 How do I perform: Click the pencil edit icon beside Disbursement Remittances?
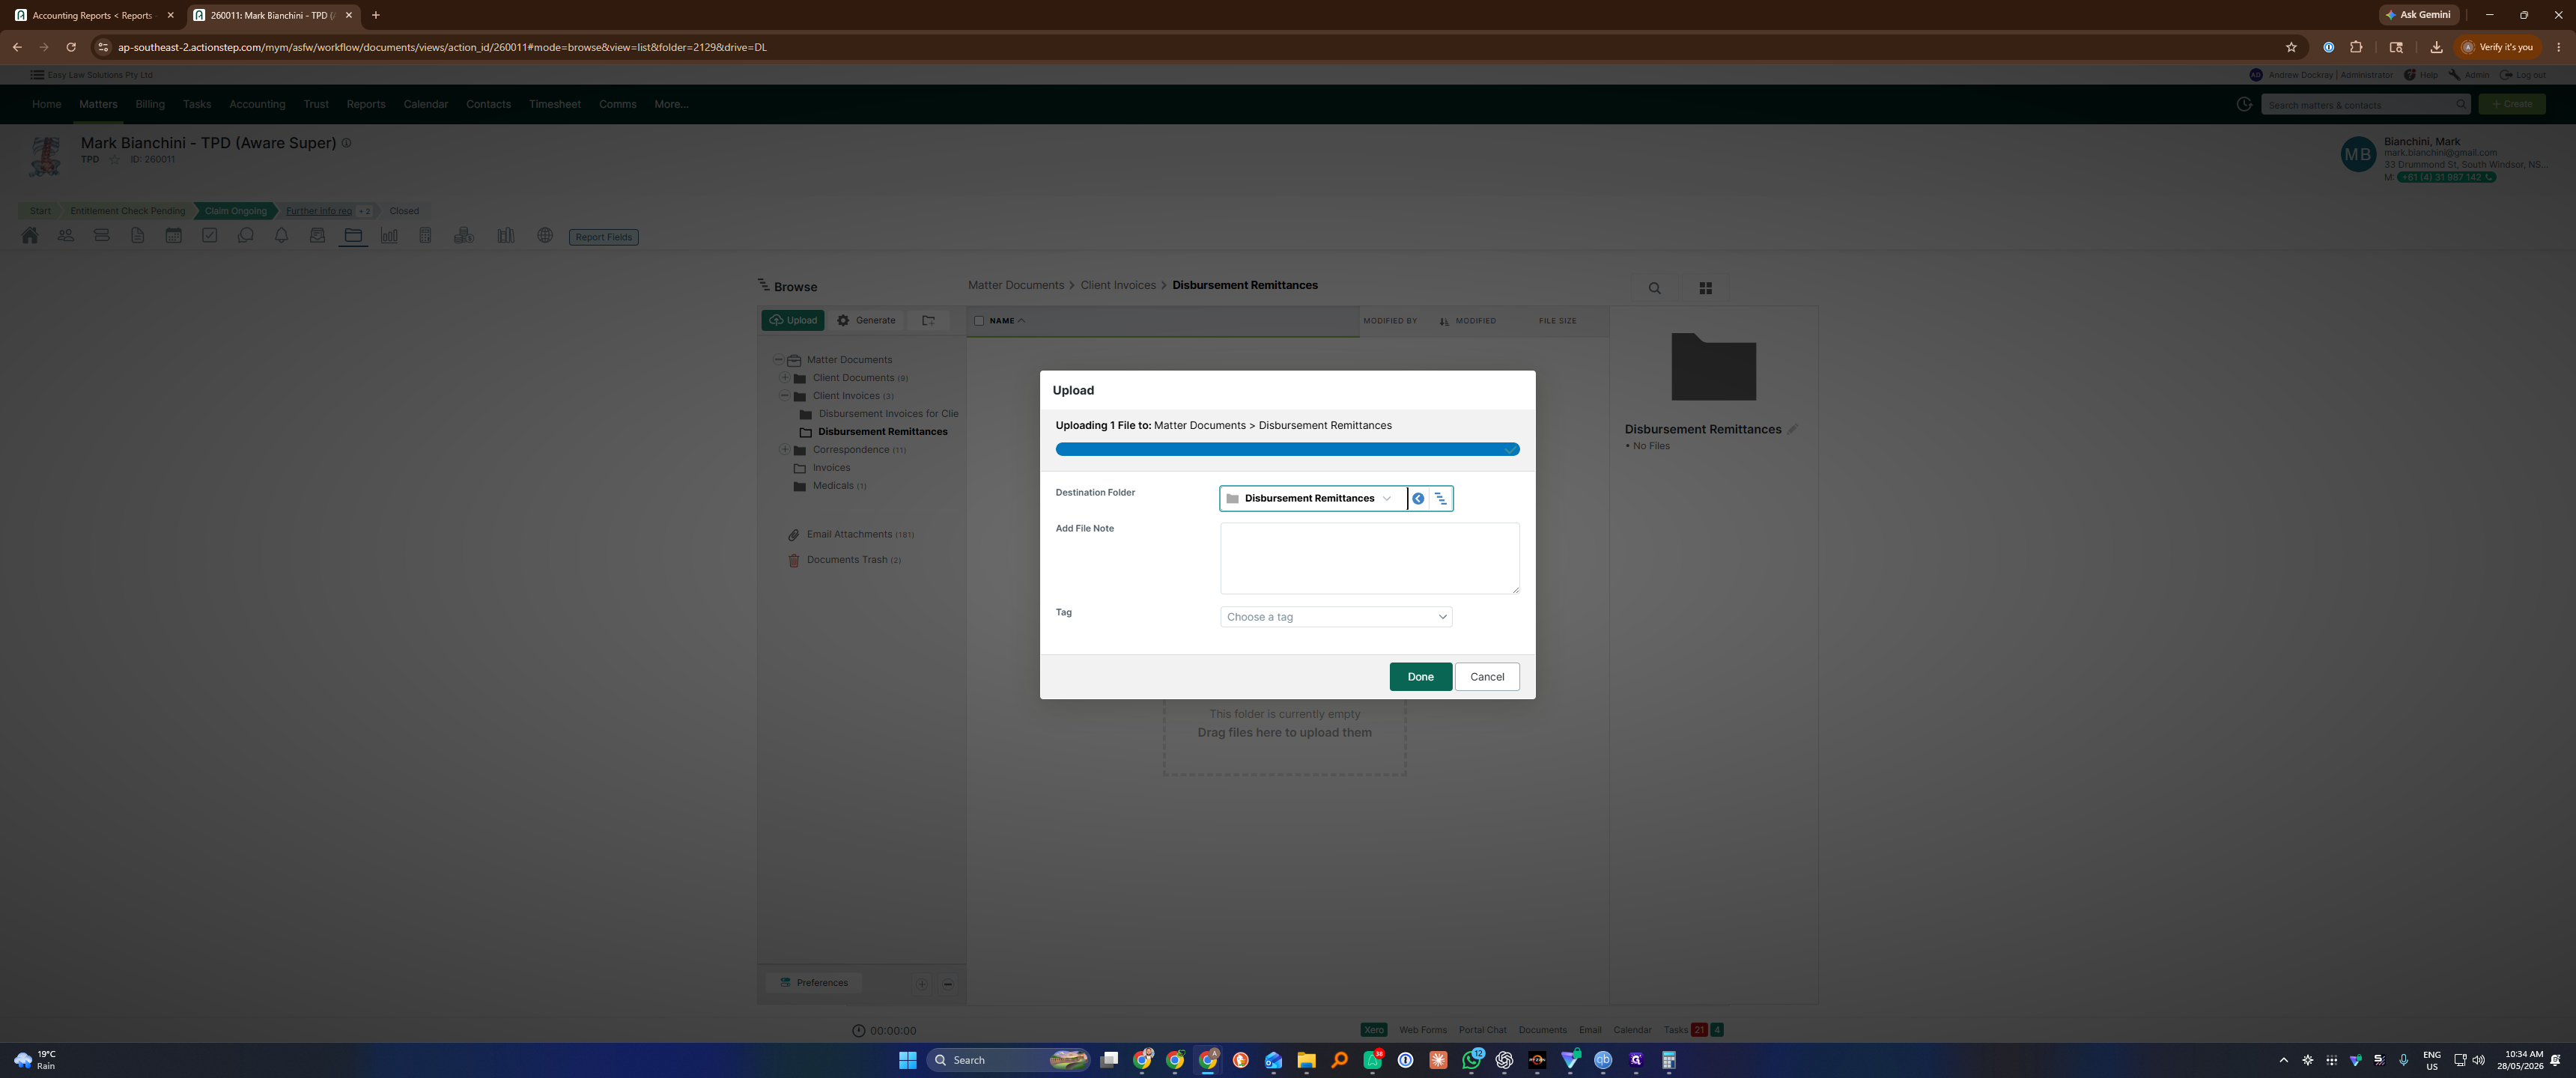pyautogui.click(x=1793, y=429)
